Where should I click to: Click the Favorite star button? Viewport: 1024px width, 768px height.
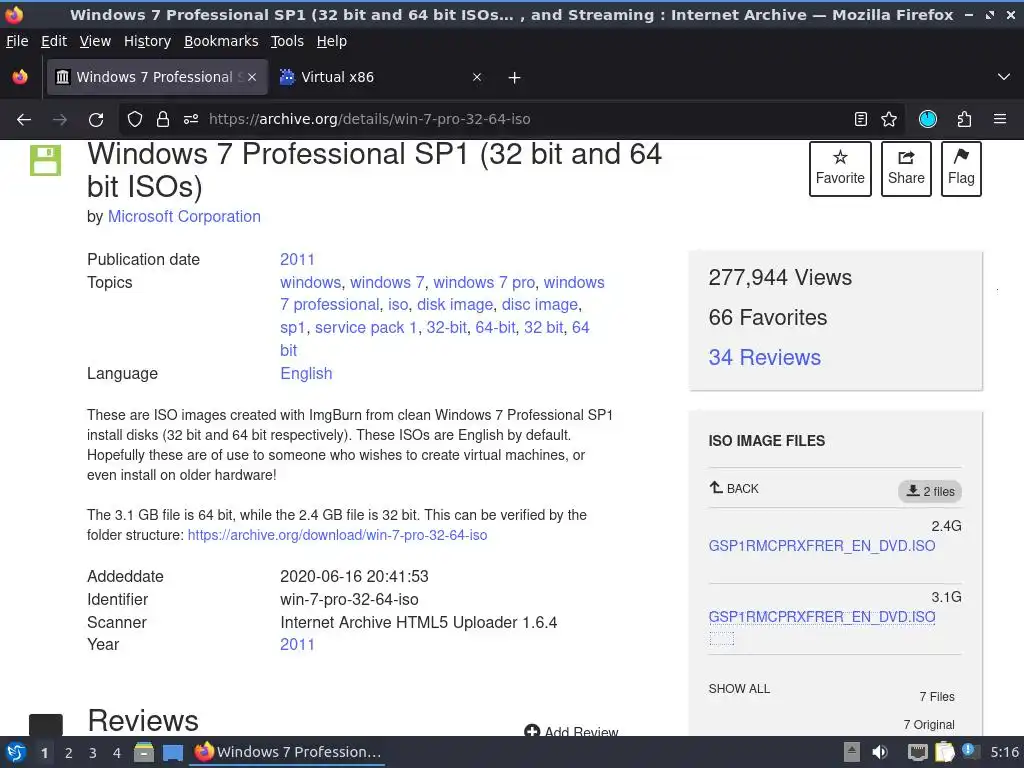coord(840,168)
